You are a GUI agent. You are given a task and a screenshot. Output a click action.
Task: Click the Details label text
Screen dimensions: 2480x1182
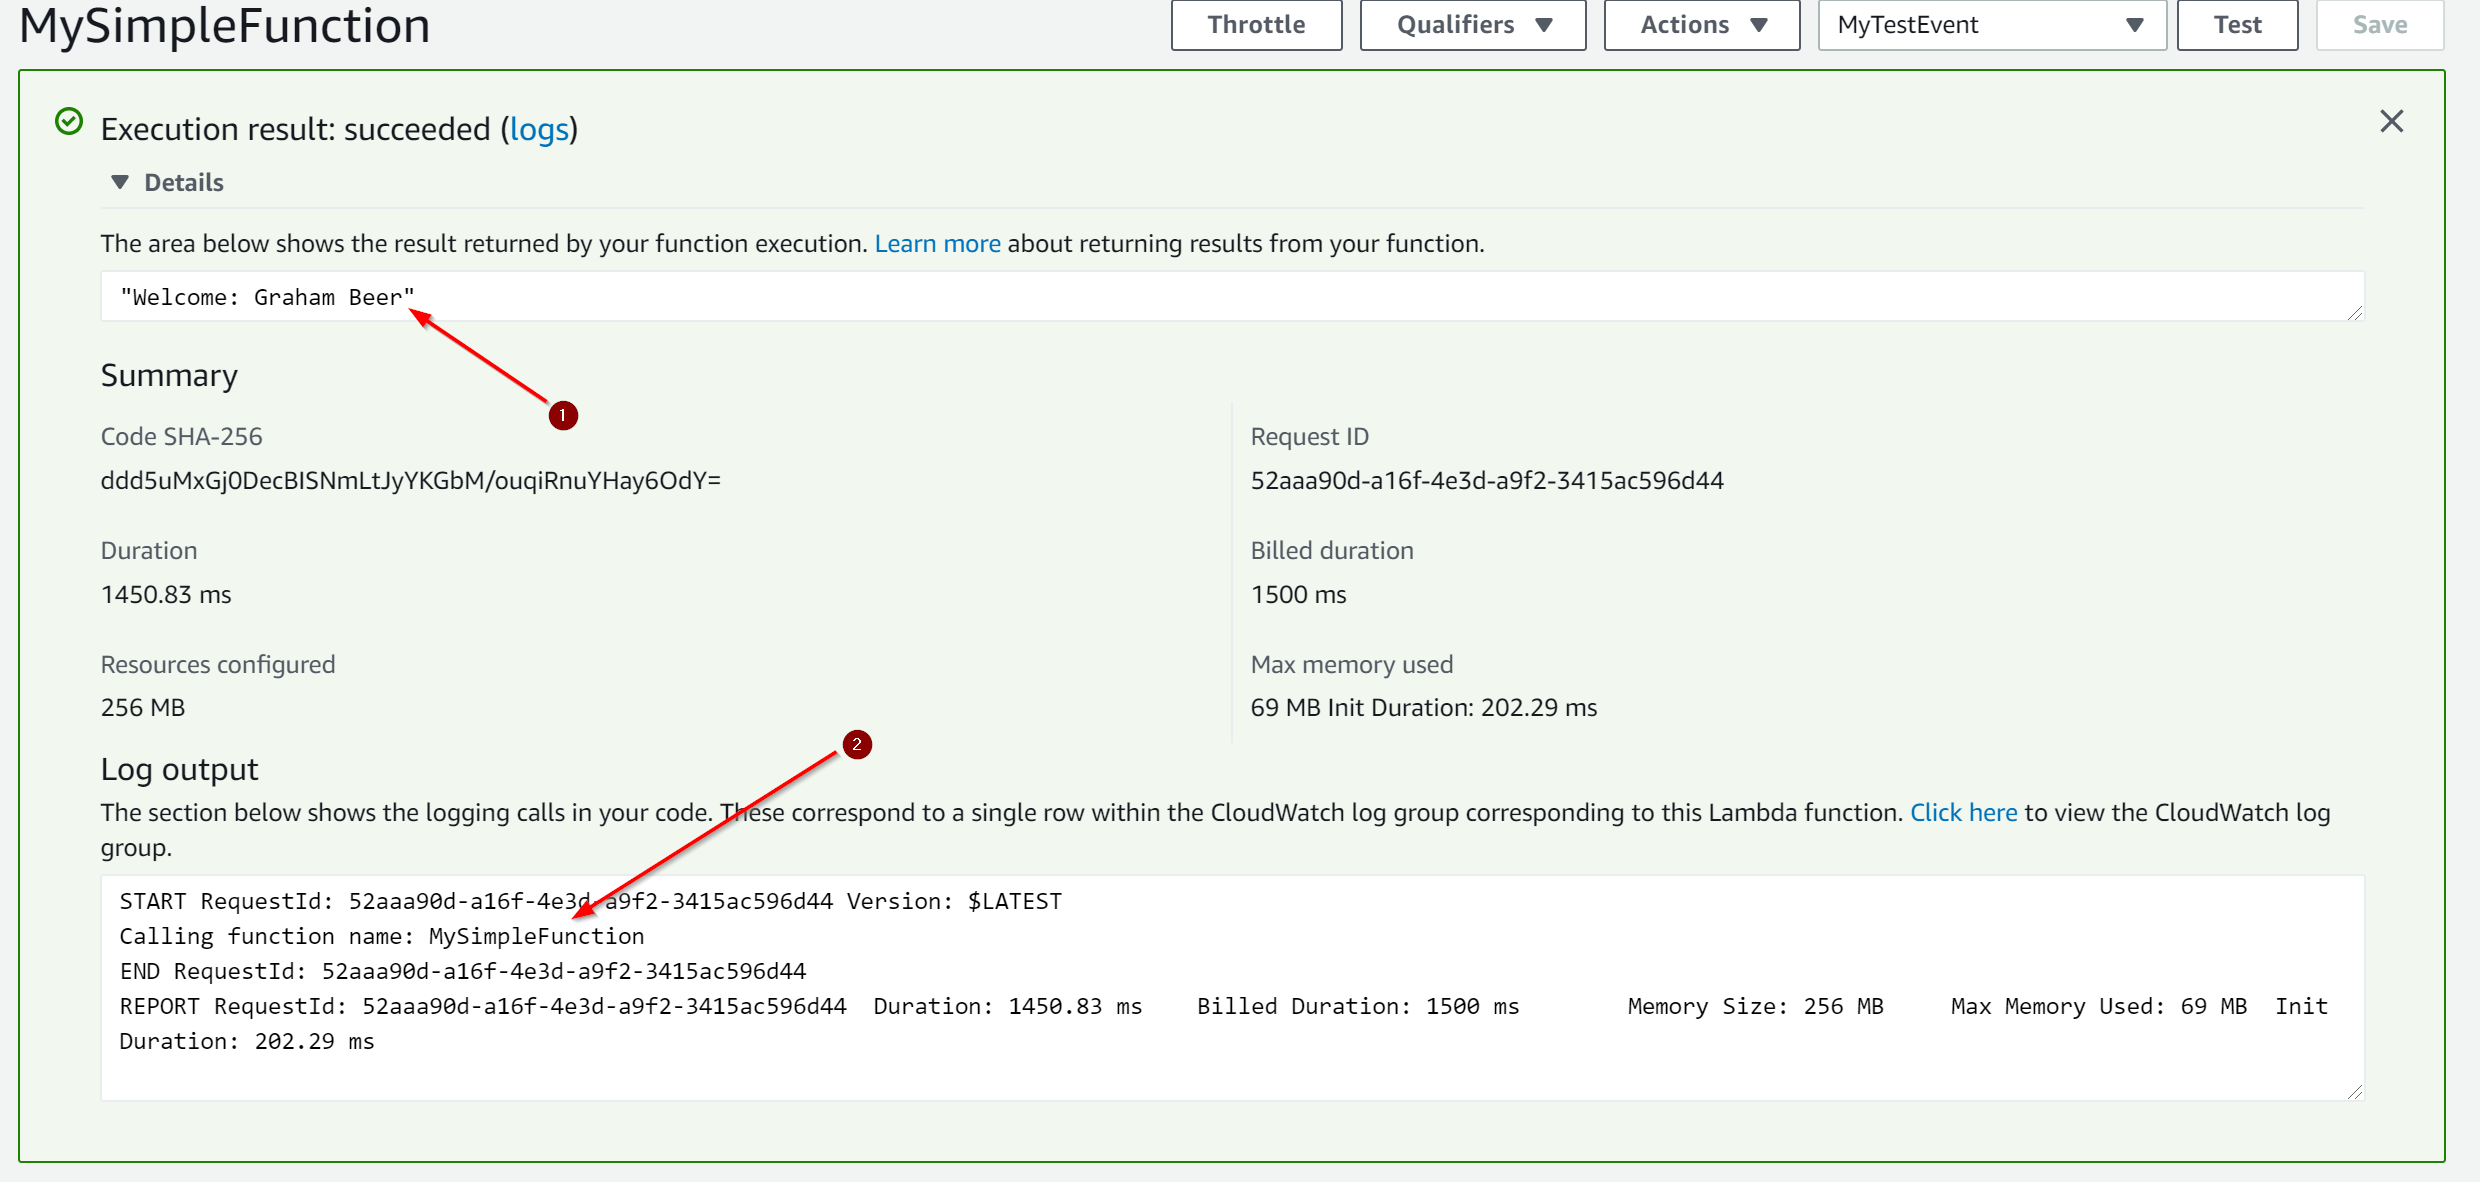[x=184, y=182]
